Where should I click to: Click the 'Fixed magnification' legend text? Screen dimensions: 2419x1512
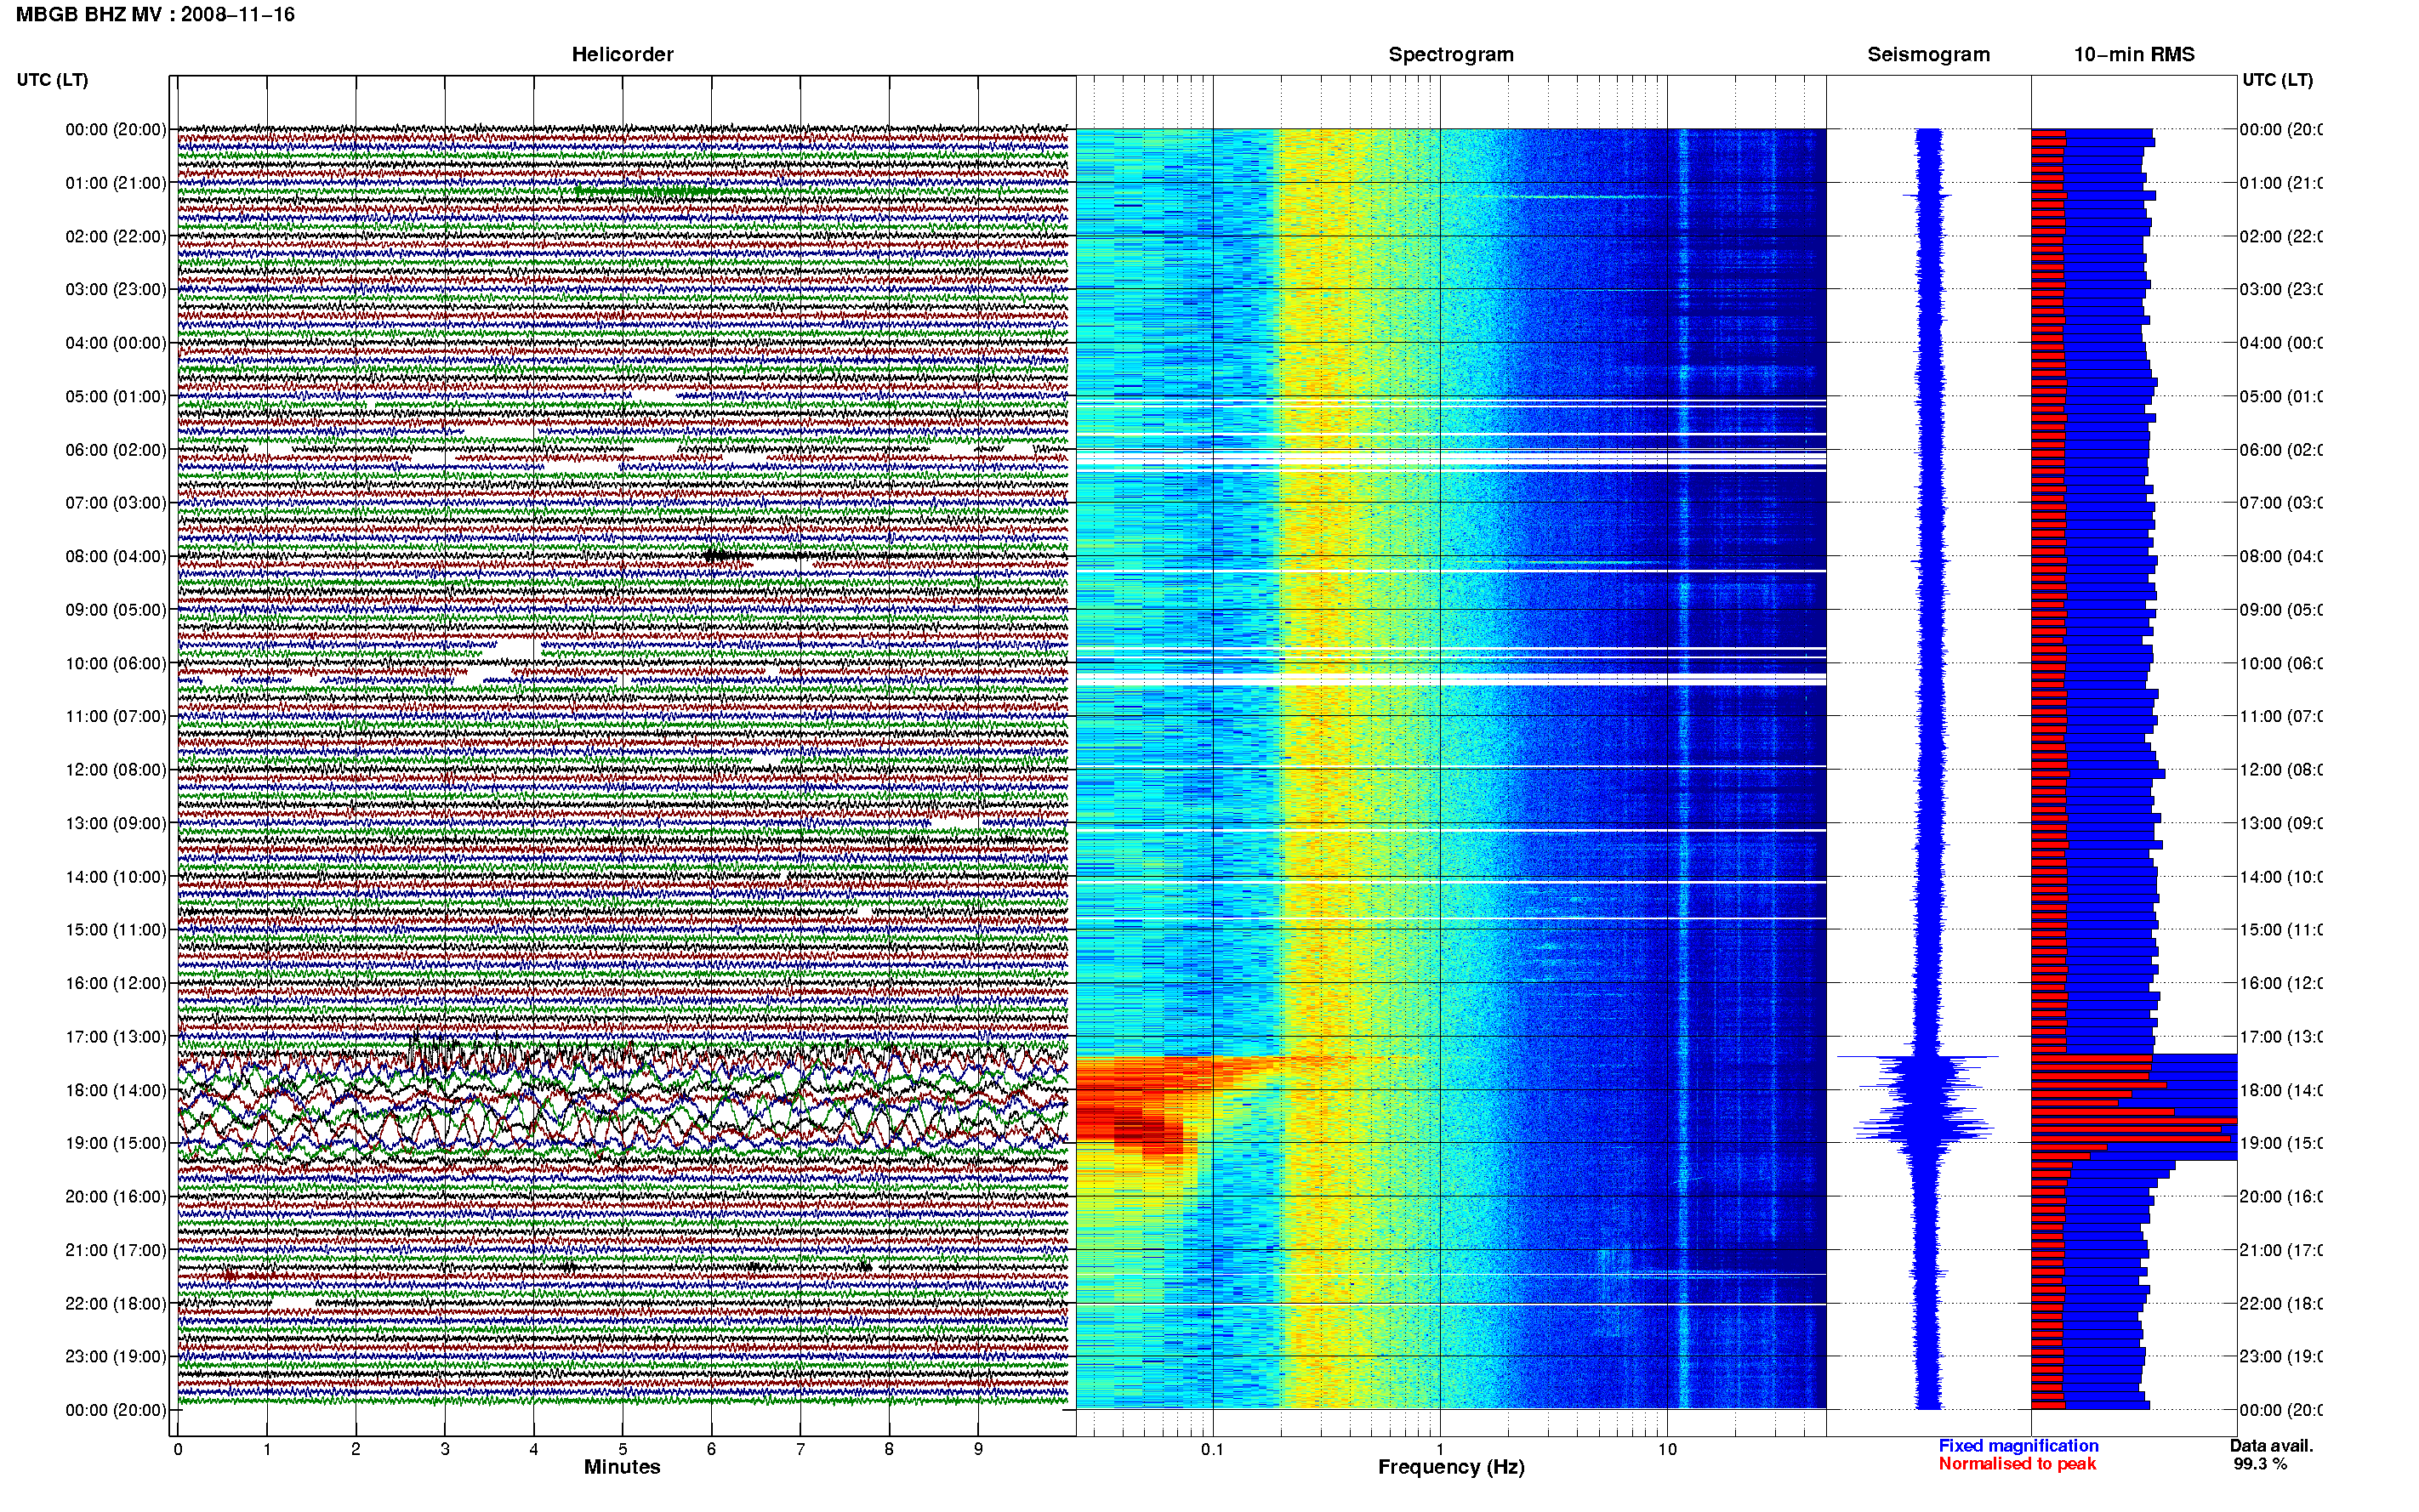pos(2018,1446)
